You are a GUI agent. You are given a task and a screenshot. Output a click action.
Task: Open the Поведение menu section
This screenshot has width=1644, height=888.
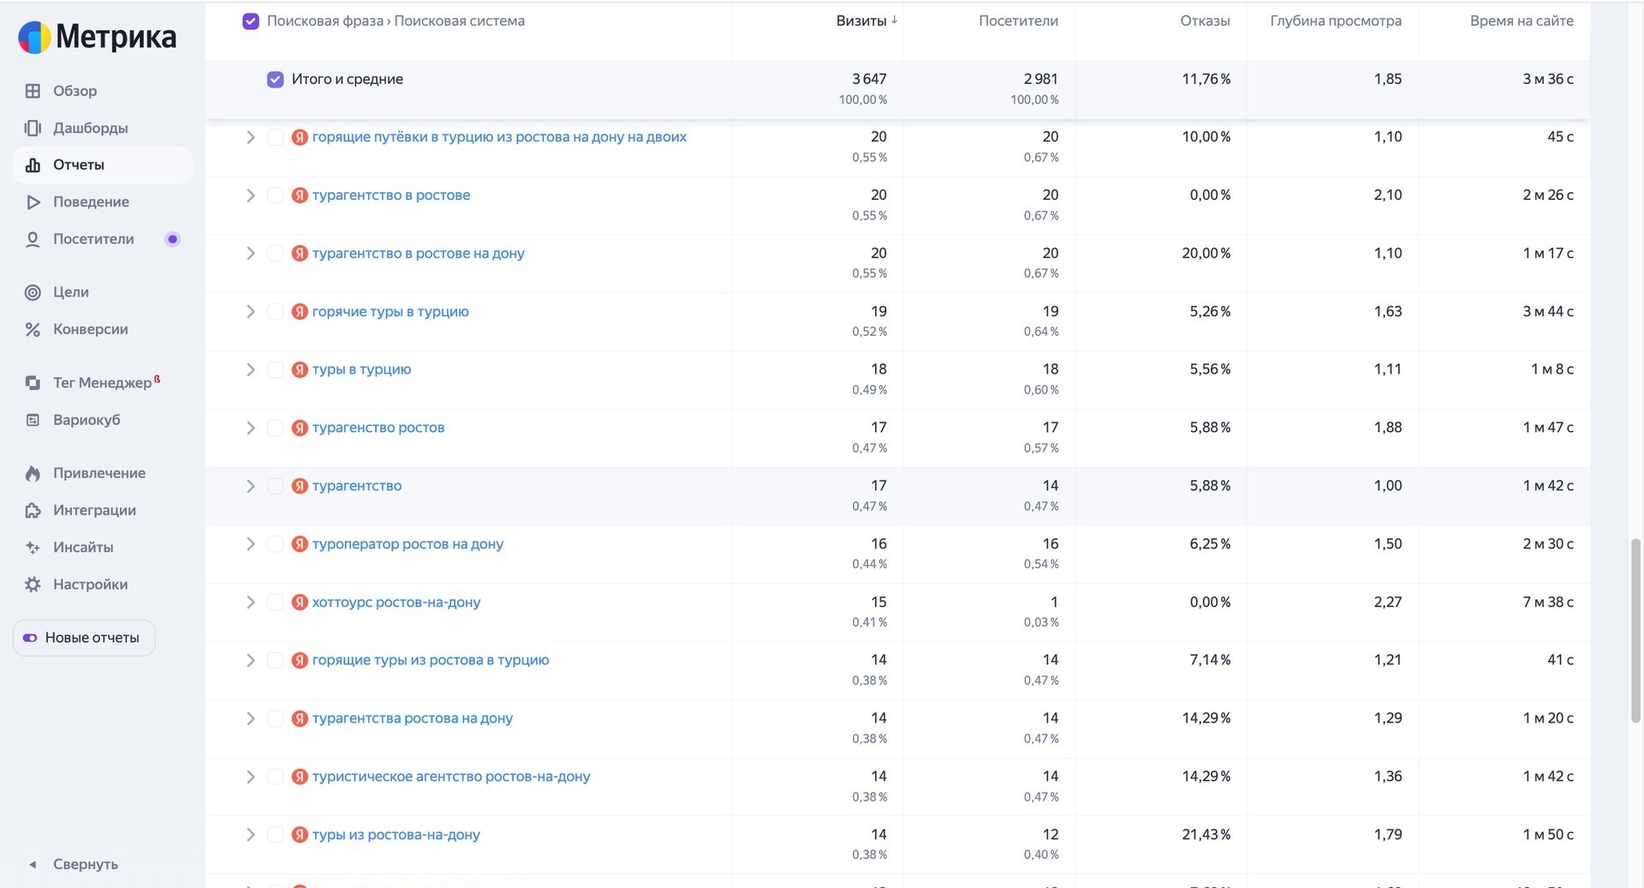point(91,202)
